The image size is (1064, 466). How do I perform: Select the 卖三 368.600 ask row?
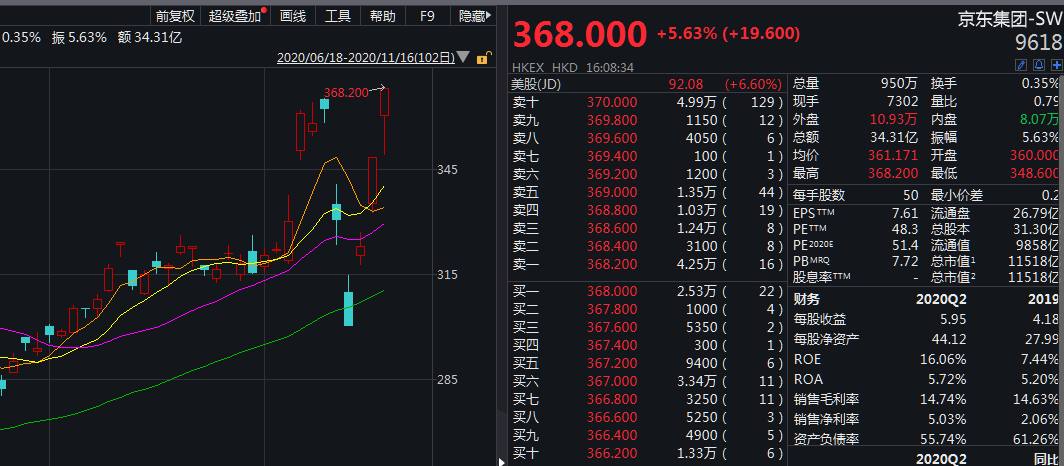[647, 228]
